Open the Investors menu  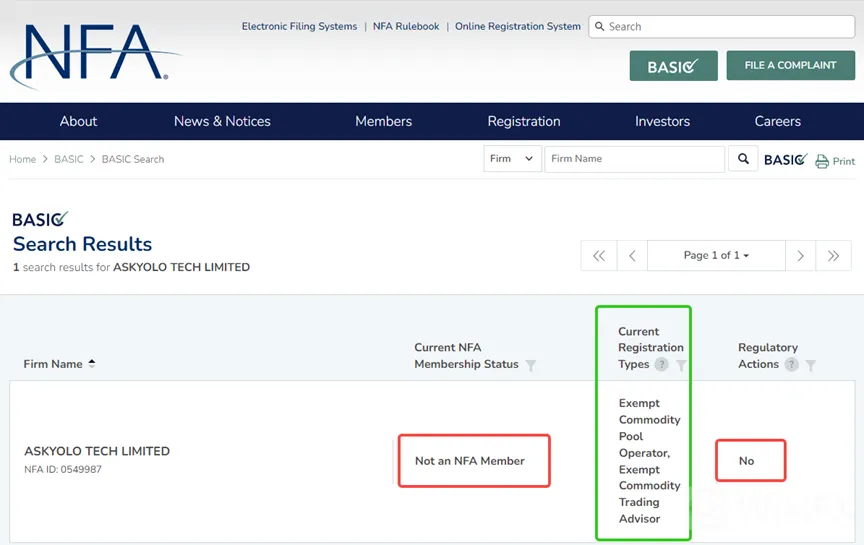(x=662, y=121)
